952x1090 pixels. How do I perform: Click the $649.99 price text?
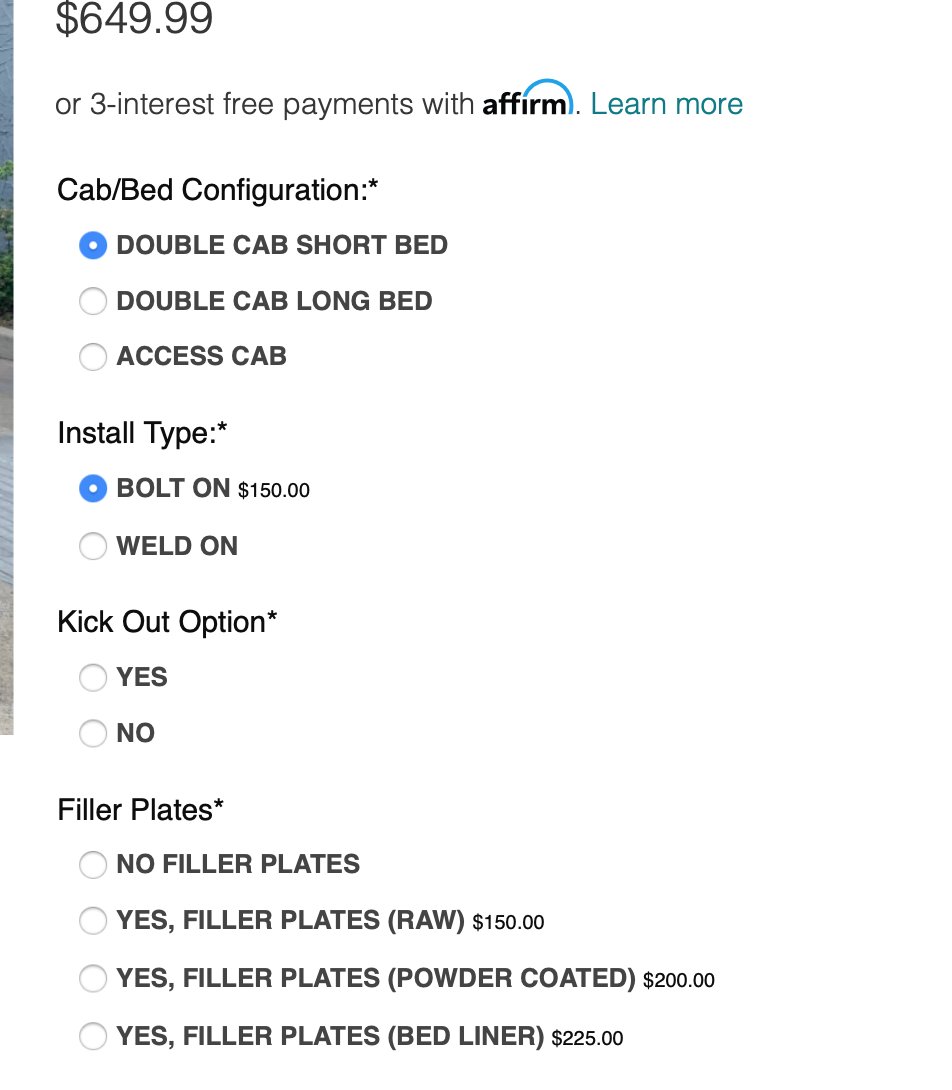tap(134, 19)
